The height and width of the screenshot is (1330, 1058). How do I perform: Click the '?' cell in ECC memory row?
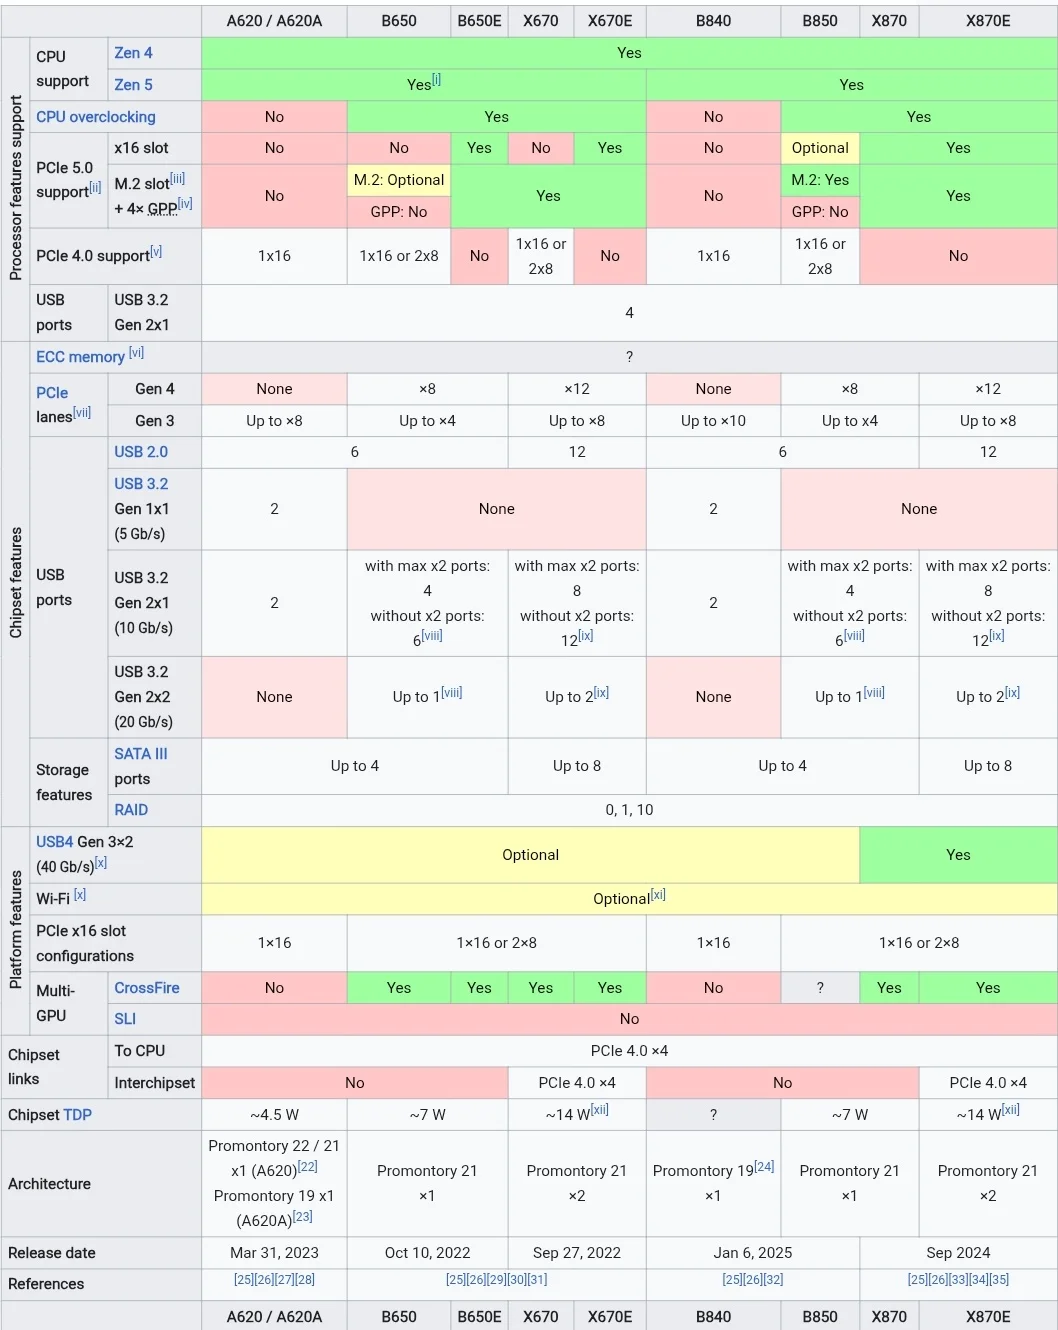[x=629, y=357]
